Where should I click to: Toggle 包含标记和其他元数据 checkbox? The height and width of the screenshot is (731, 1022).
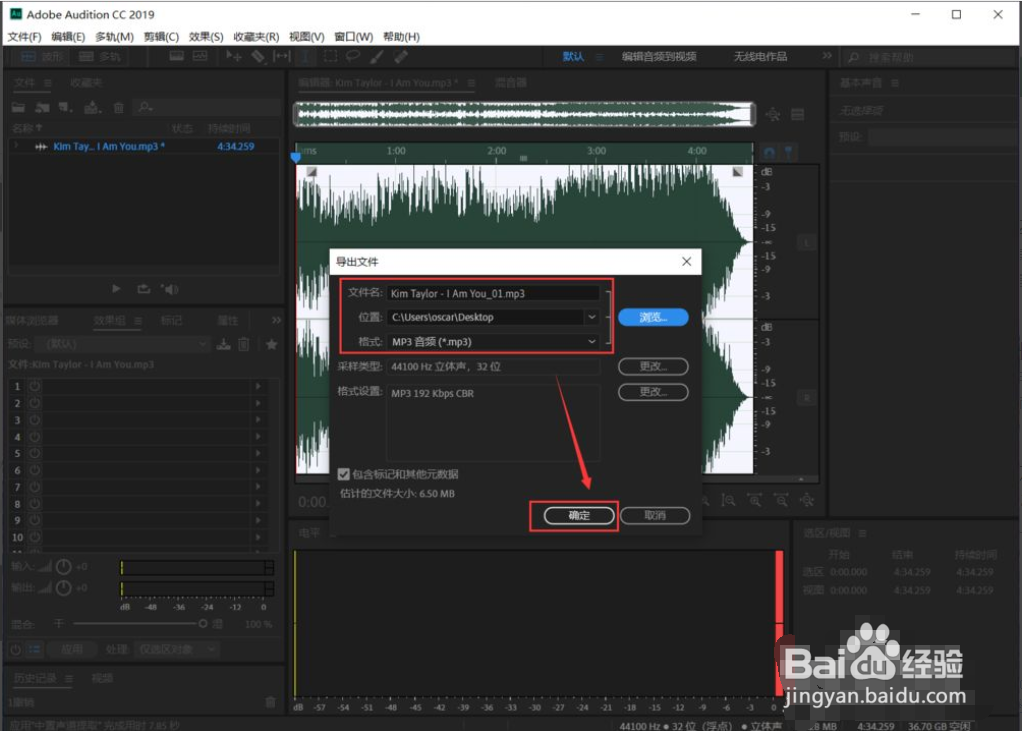[x=343, y=474]
